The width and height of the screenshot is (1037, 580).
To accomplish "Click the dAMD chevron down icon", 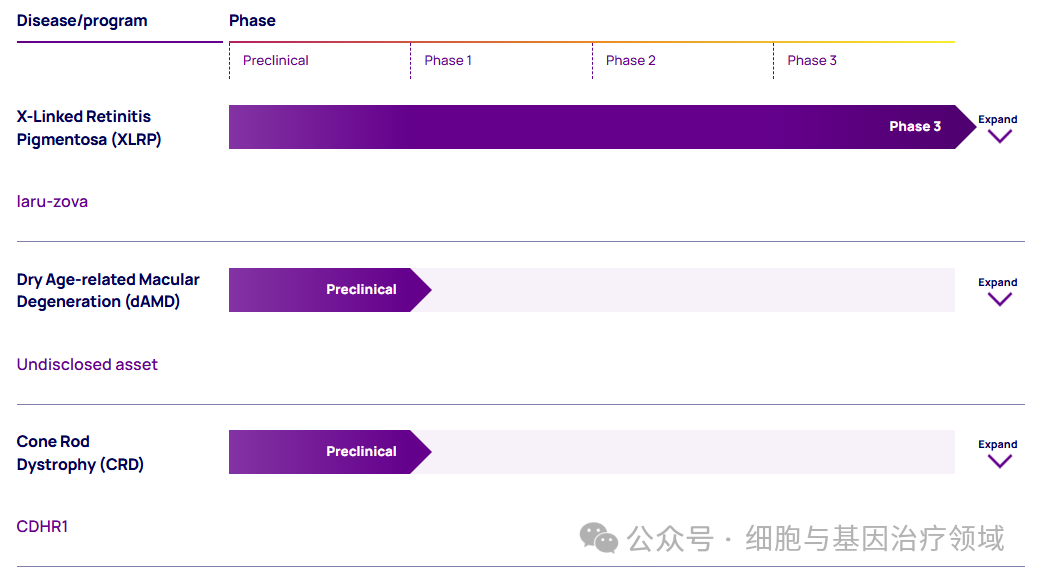I will [x=999, y=299].
